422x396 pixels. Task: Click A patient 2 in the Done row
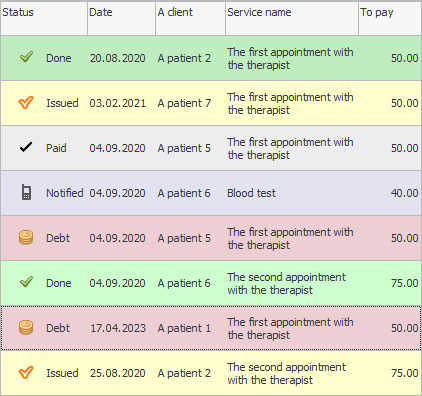click(184, 58)
